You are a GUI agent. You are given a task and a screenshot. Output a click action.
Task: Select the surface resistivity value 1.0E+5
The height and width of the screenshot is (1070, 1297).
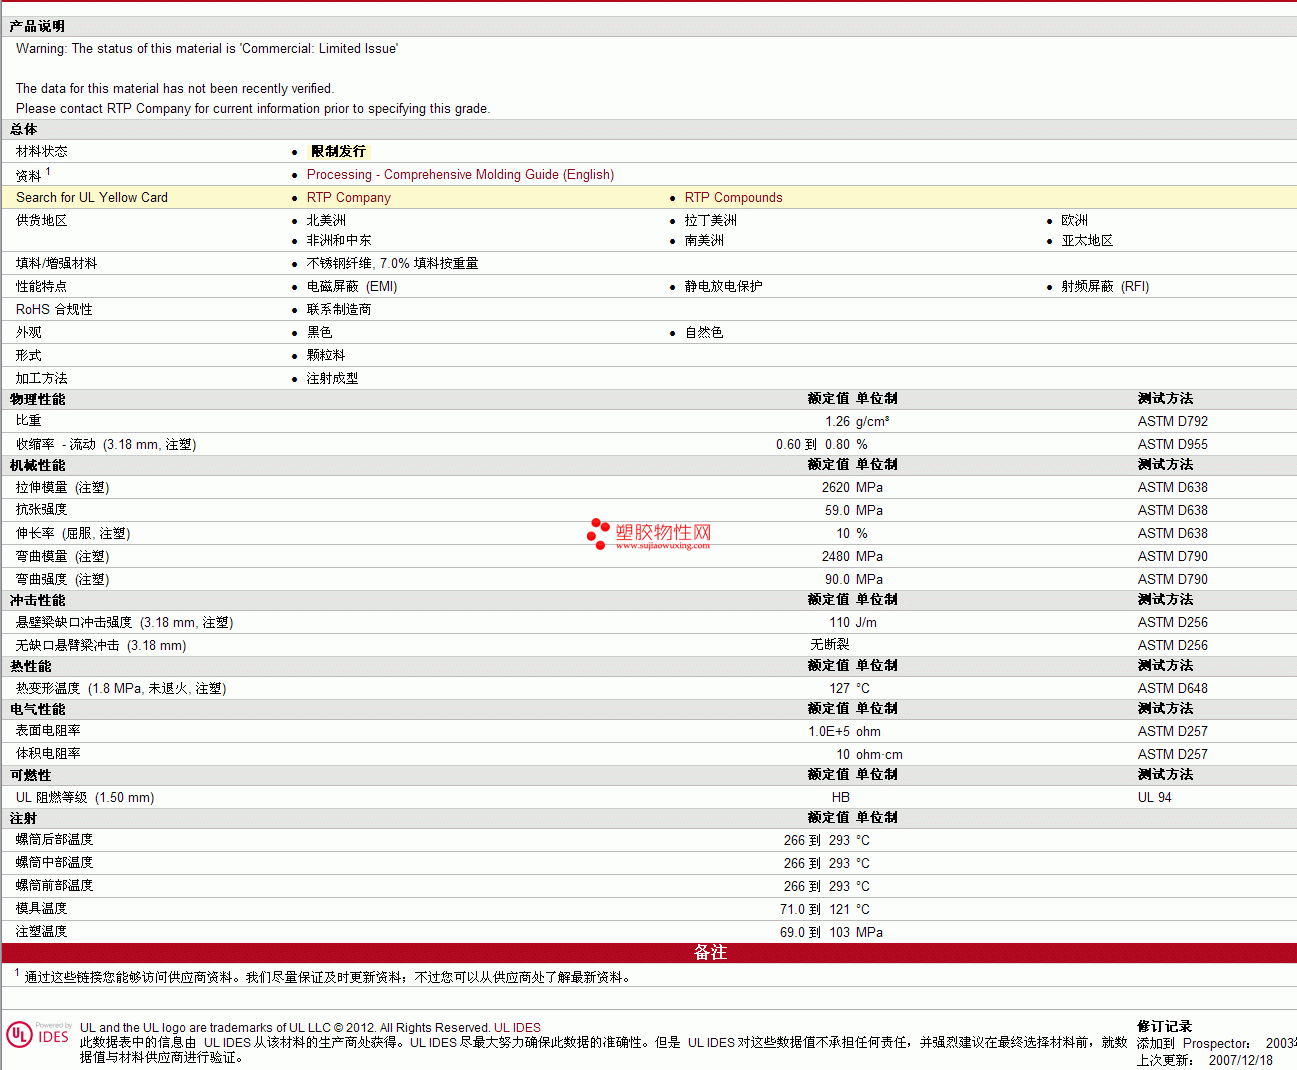pyautogui.click(x=829, y=731)
